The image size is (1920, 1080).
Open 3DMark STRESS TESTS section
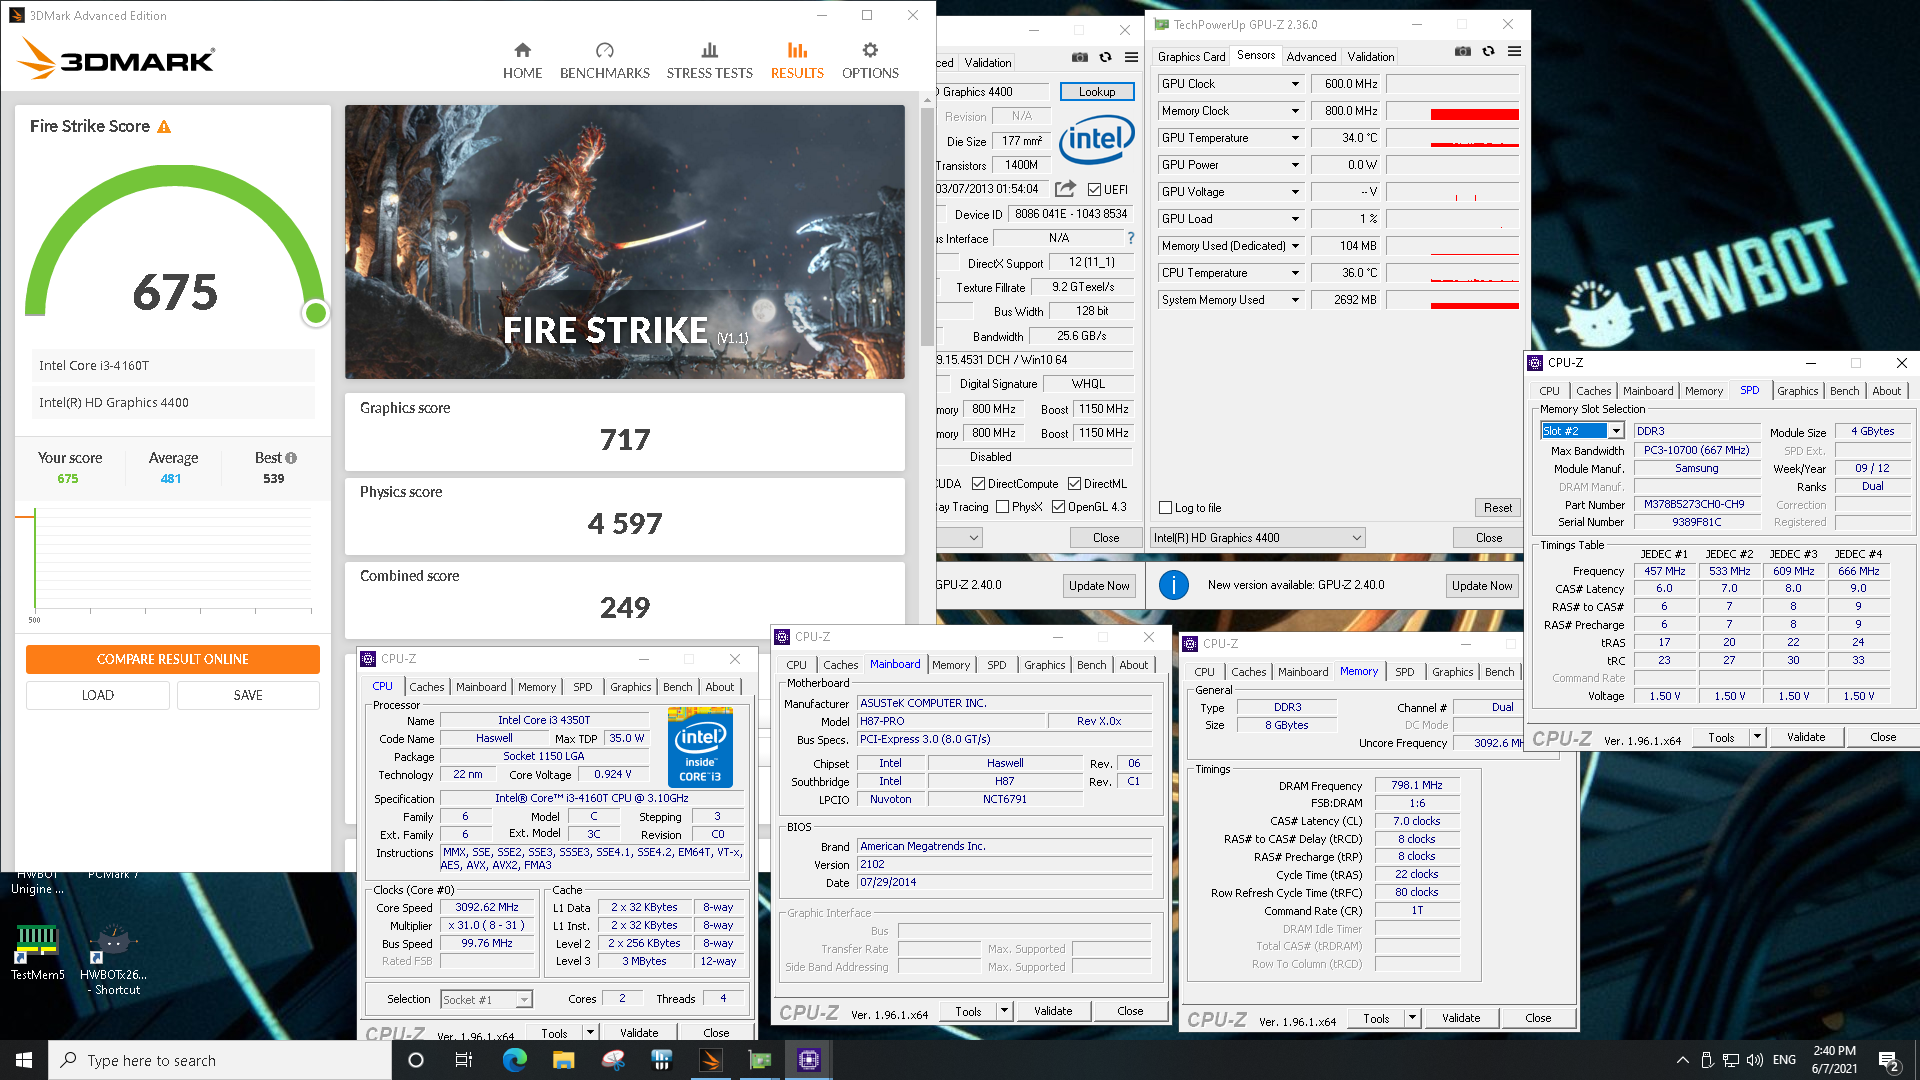point(709,61)
